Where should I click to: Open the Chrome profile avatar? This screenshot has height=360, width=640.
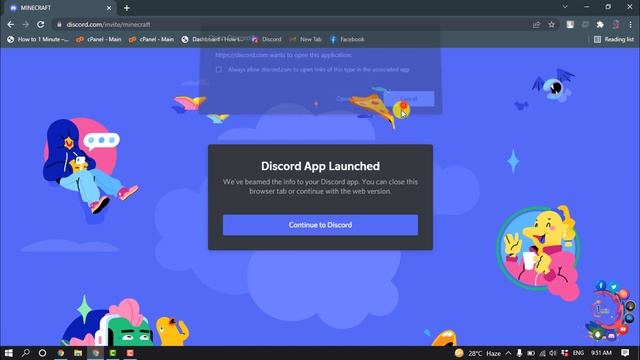[616, 24]
